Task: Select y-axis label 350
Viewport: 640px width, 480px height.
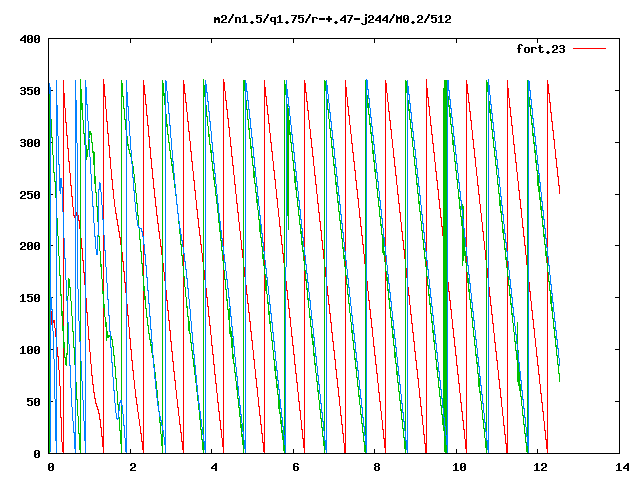Action: 30,91
